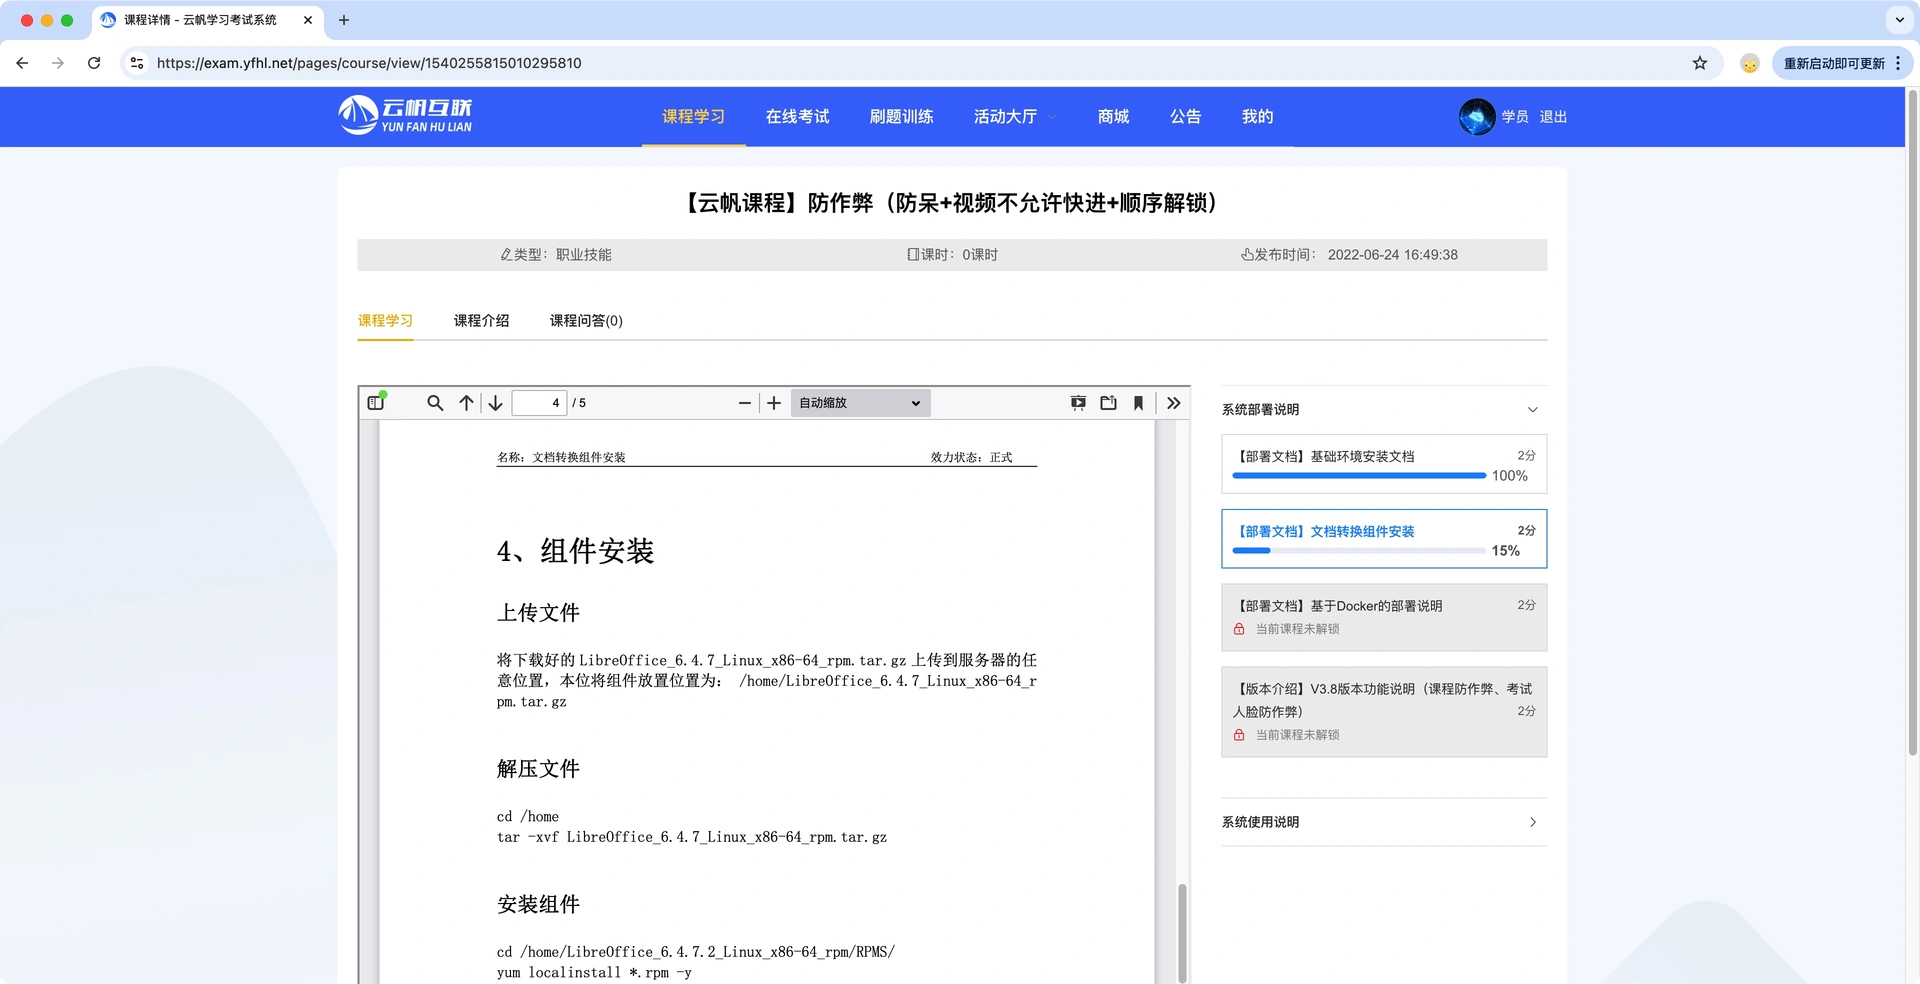
Task: Click the locked V3.8版本功能说明 lesson
Action: click(1384, 712)
